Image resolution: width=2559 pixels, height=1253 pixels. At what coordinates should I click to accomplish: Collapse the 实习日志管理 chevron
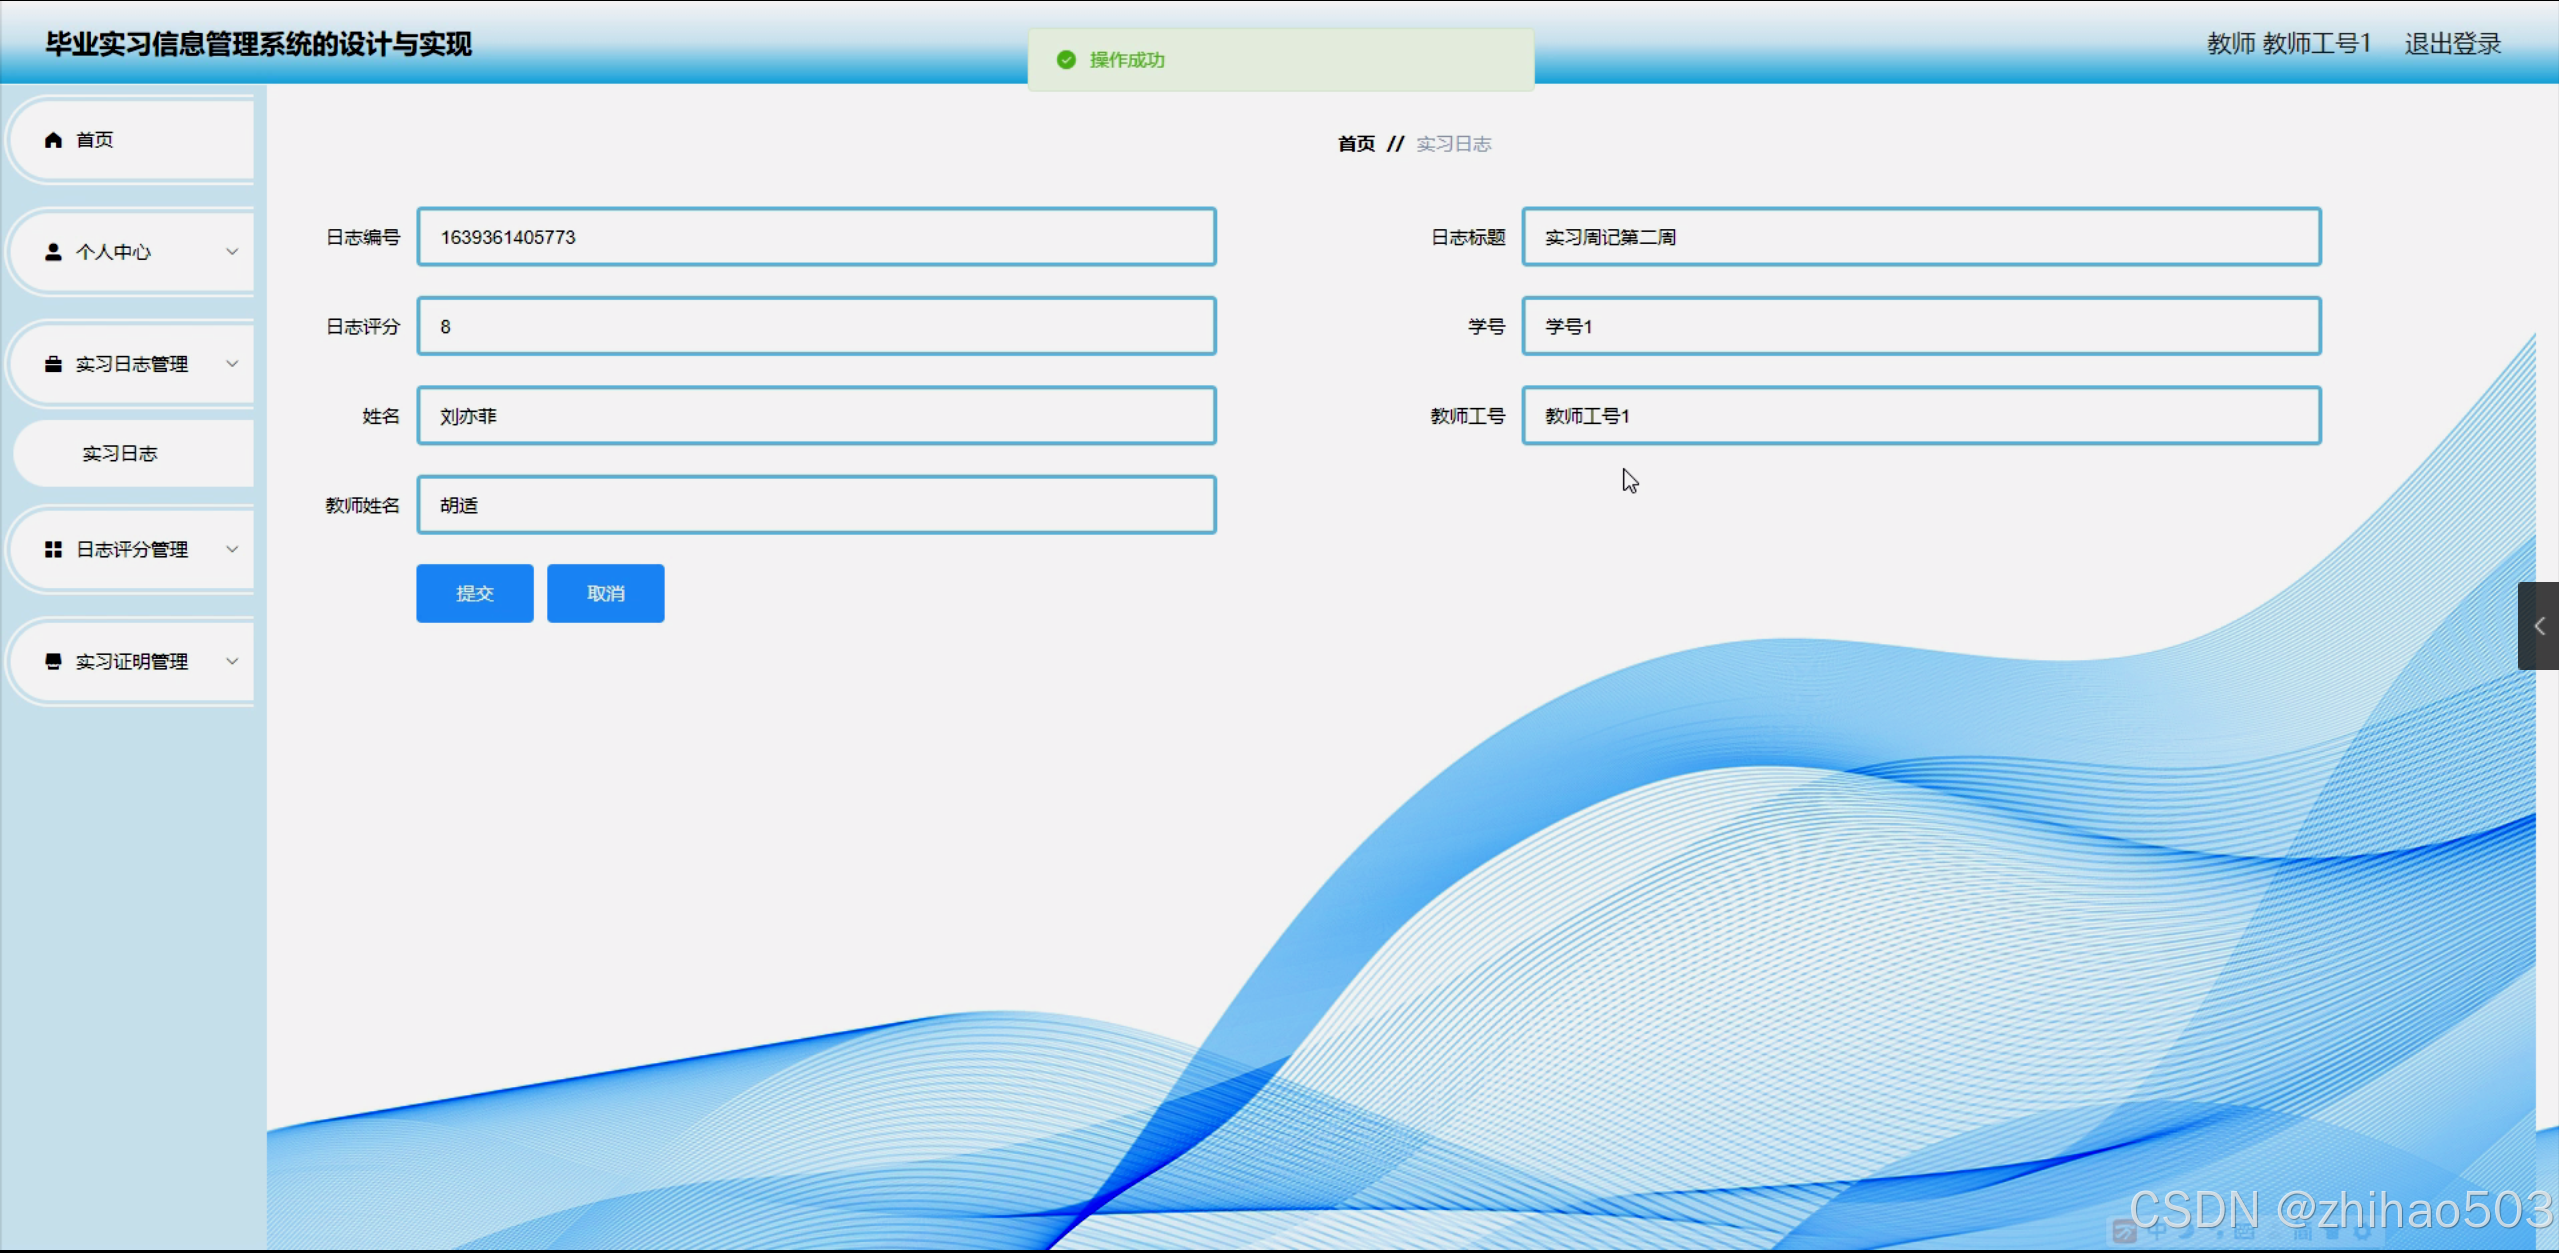pos(232,364)
